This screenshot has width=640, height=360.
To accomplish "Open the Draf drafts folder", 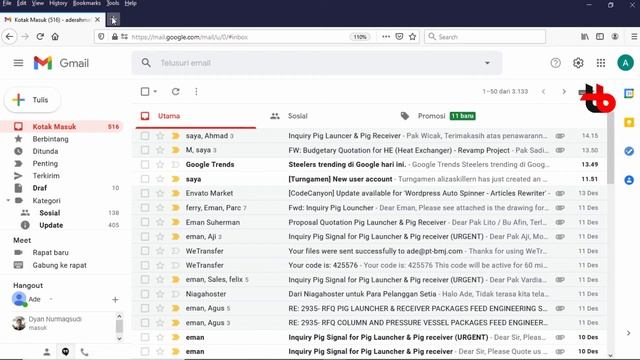I will coord(40,188).
